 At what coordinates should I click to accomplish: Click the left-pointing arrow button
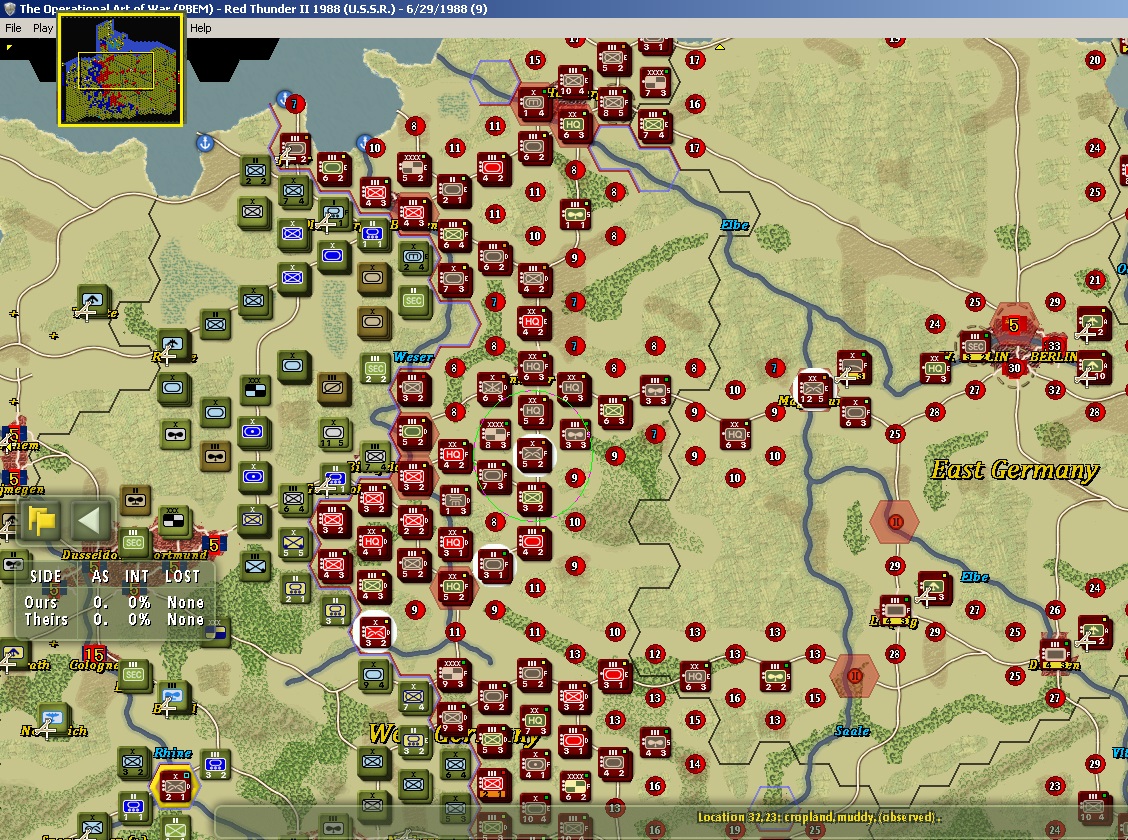(90, 519)
